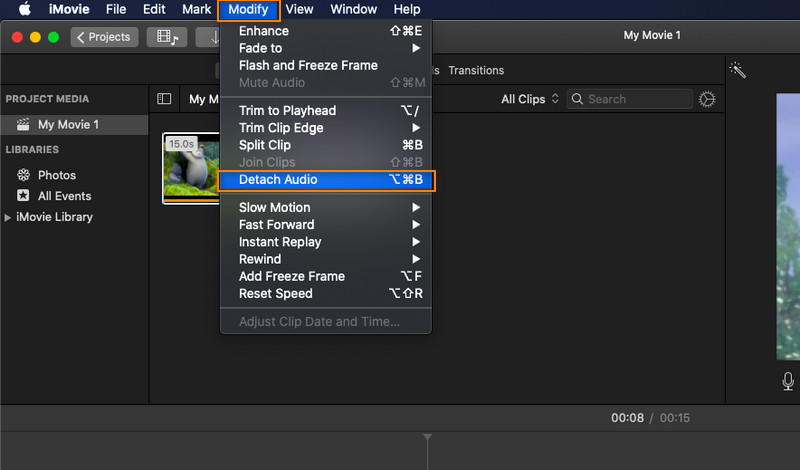
Task: Click the timeline playhead marker
Action: coord(428,437)
